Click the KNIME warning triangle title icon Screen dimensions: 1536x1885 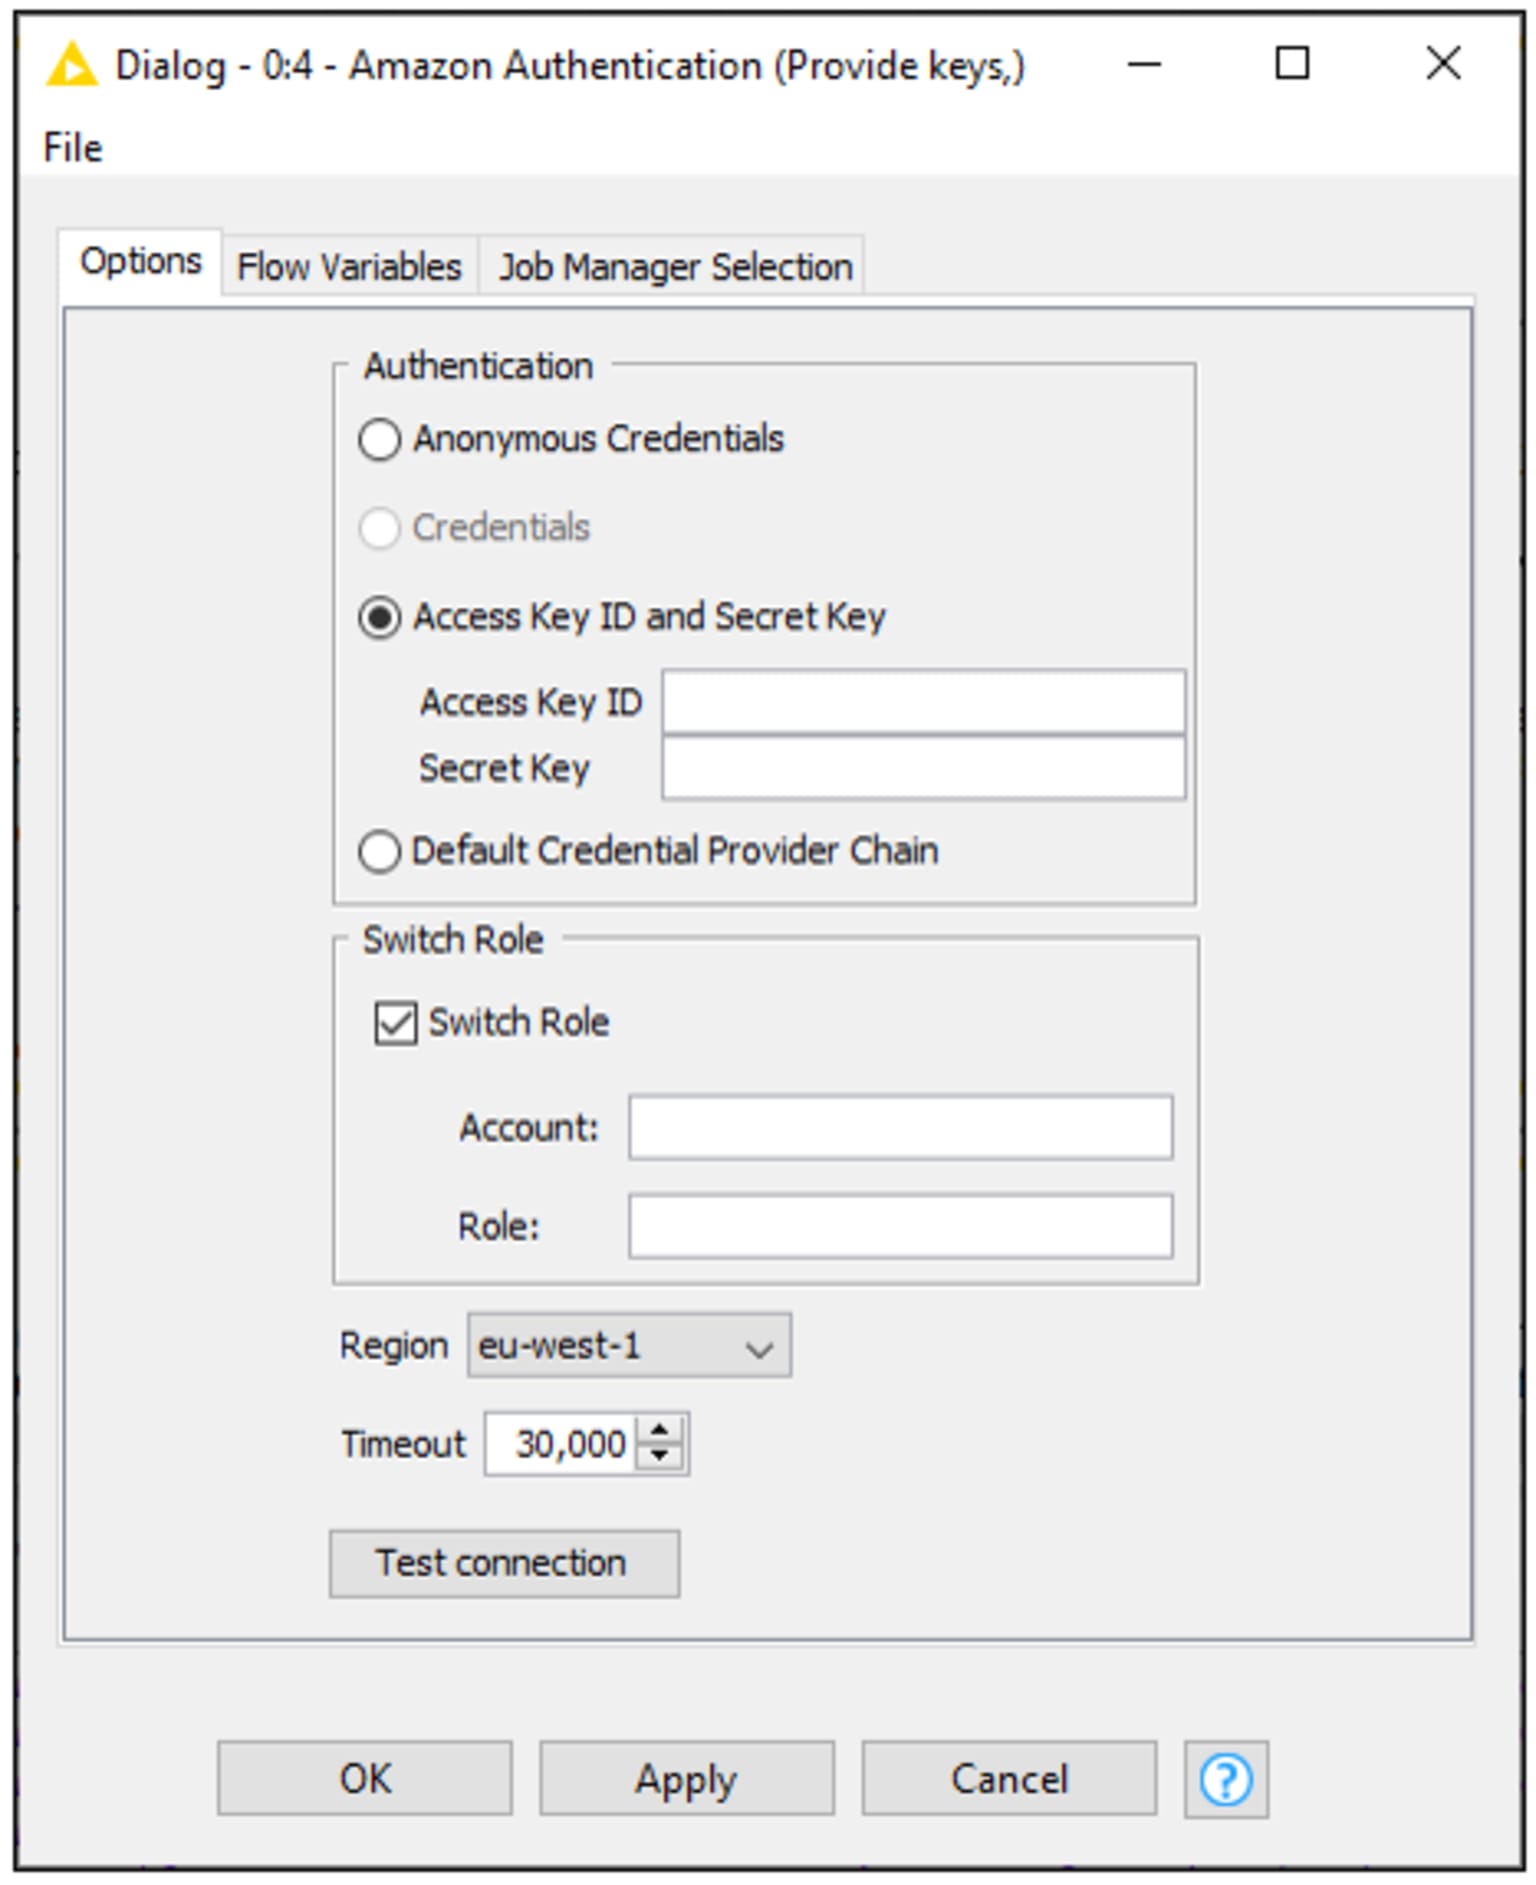coord(72,65)
